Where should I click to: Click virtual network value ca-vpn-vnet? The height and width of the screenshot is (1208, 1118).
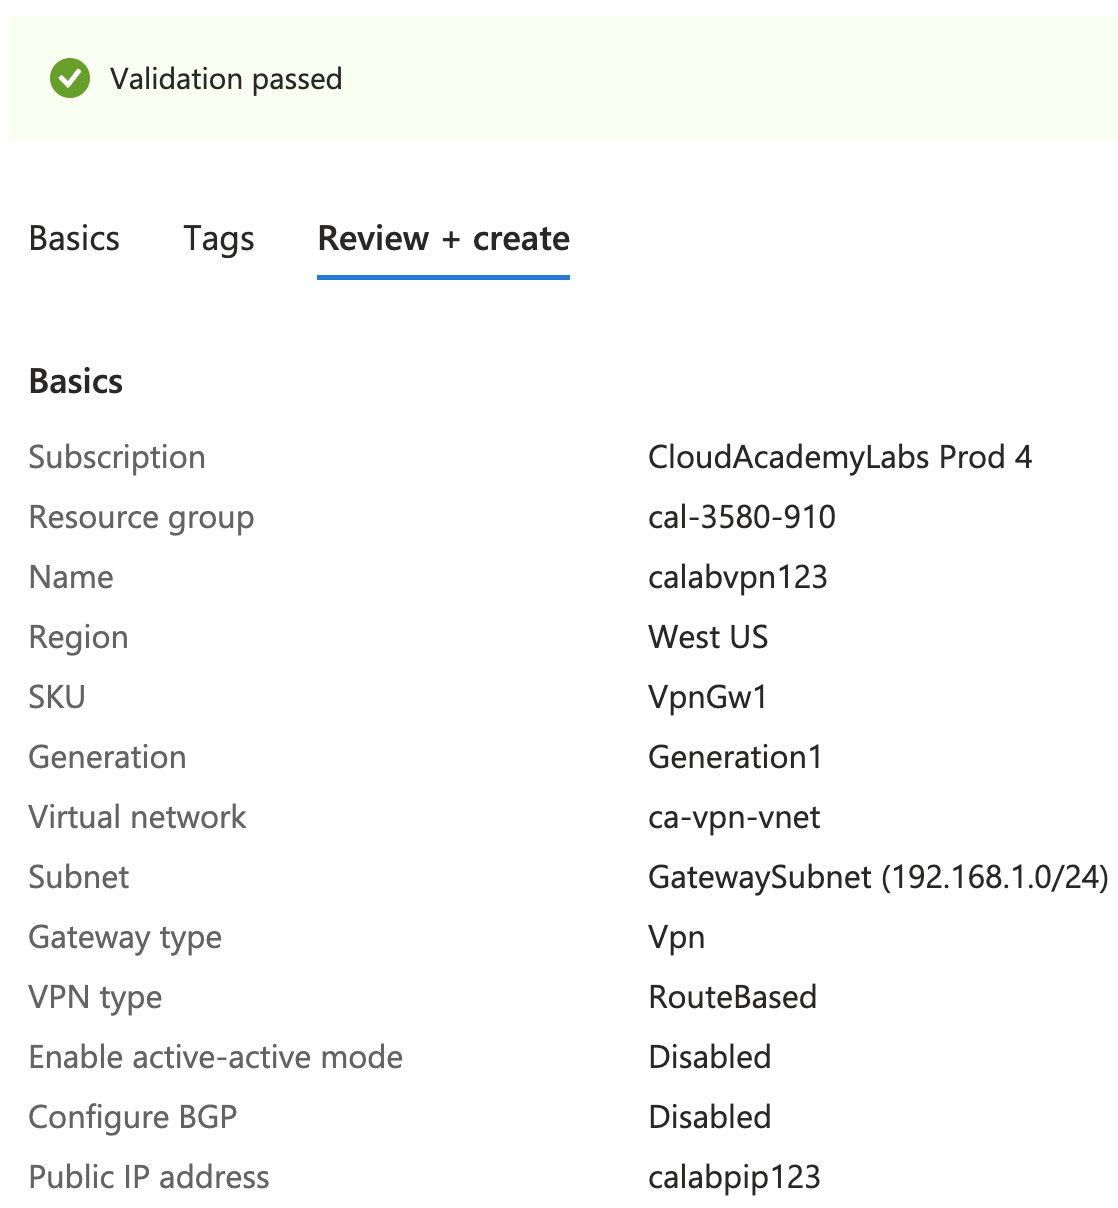[734, 817]
